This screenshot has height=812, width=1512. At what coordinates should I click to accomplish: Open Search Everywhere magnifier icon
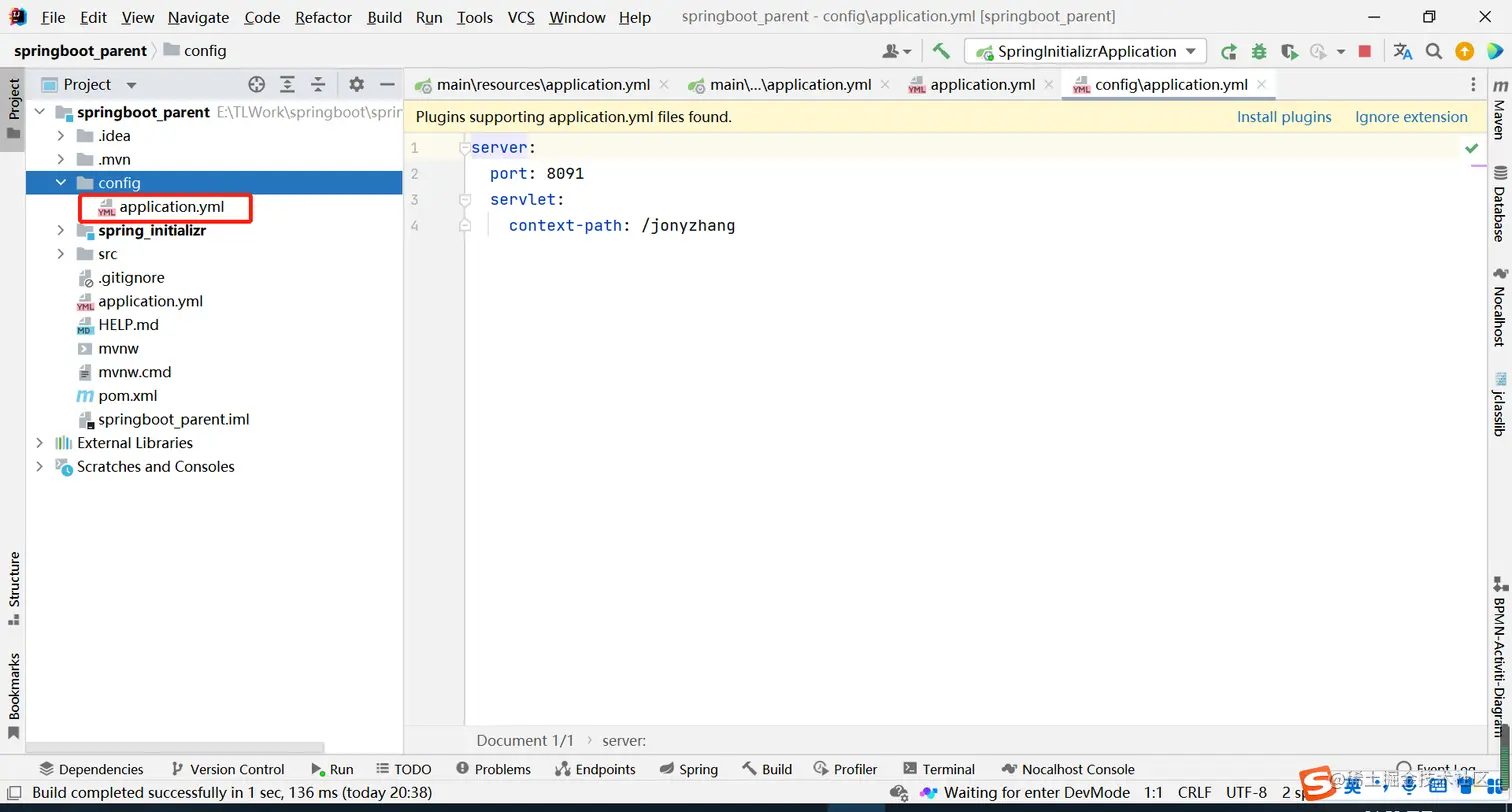point(1434,51)
